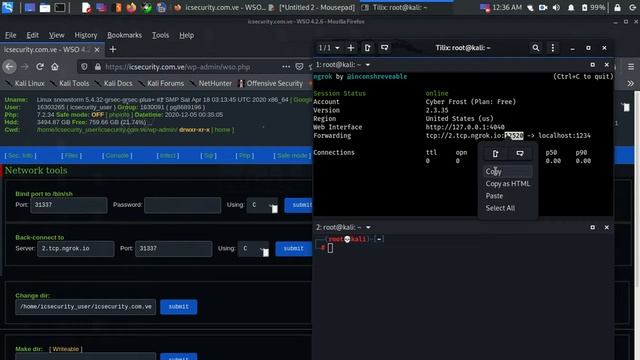This screenshot has width=640, height=360.
Task: Show more bookmarks overflow chevron
Action: 631,83
